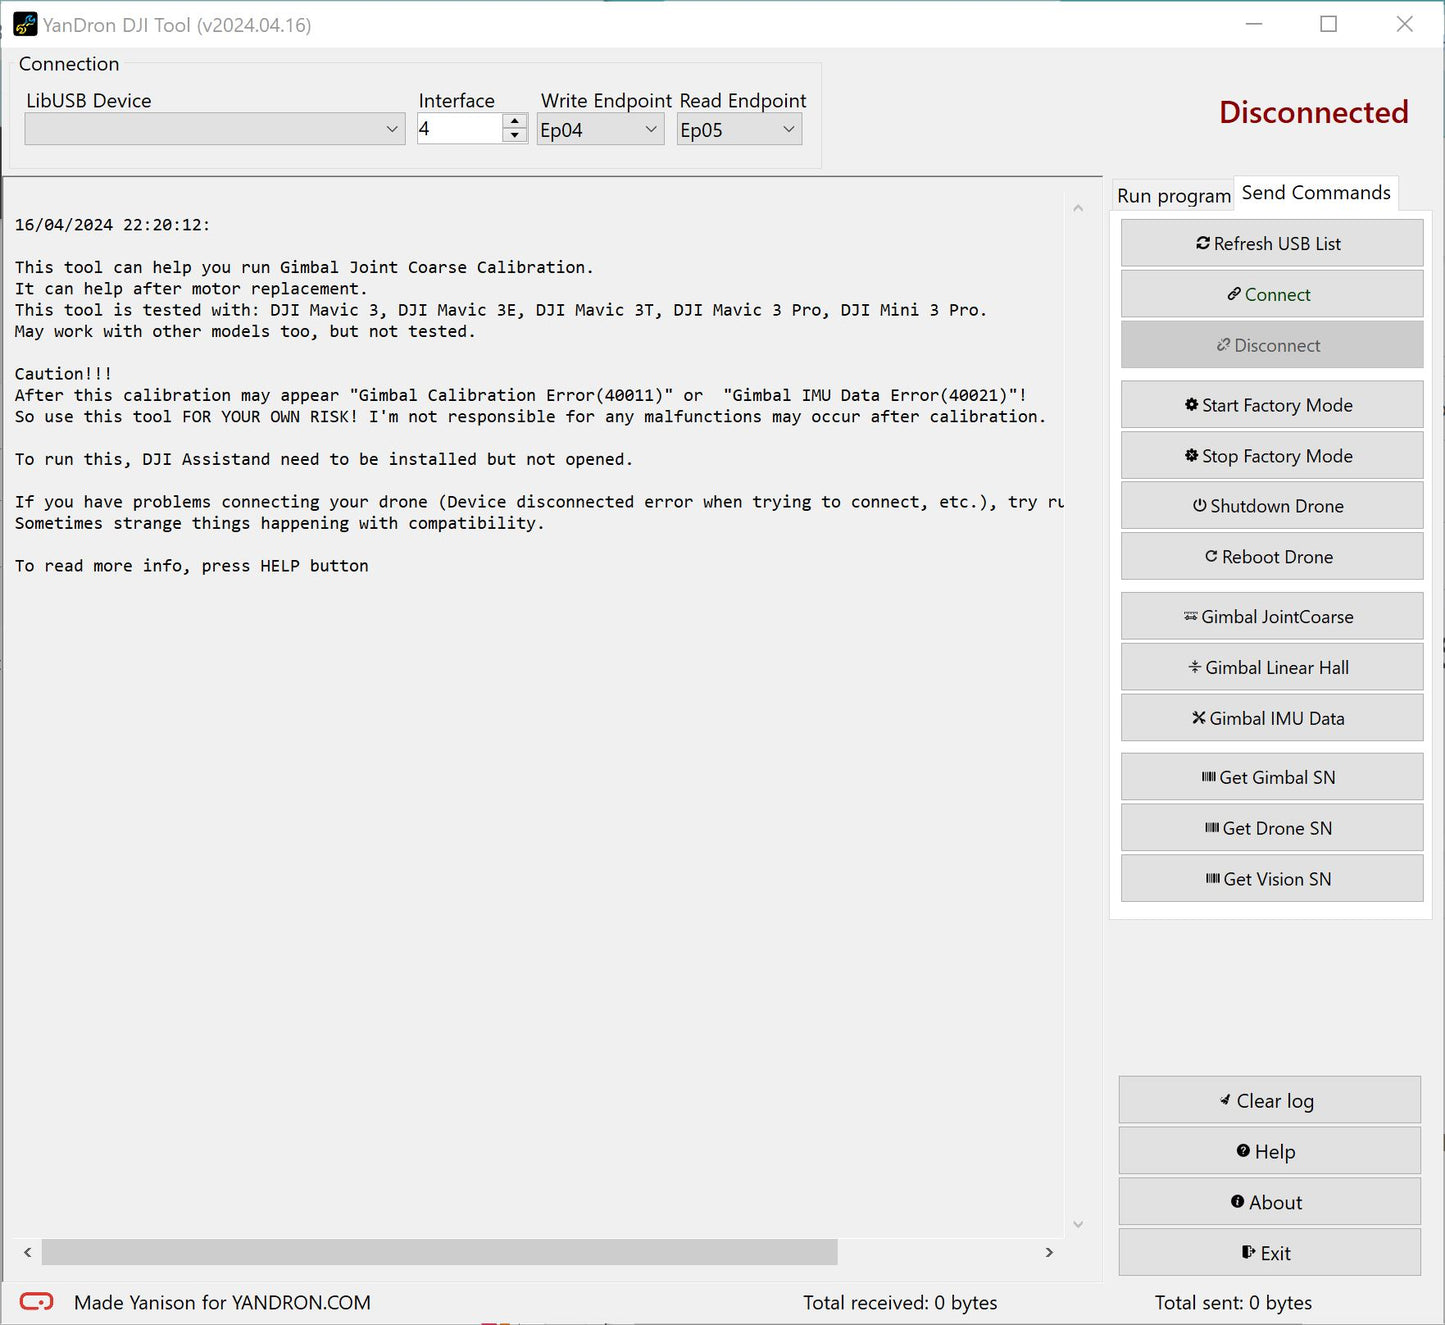The height and width of the screenshot is (1325, 1445).
Task: Click the Interface number input field
Action: tap(458, 129)
